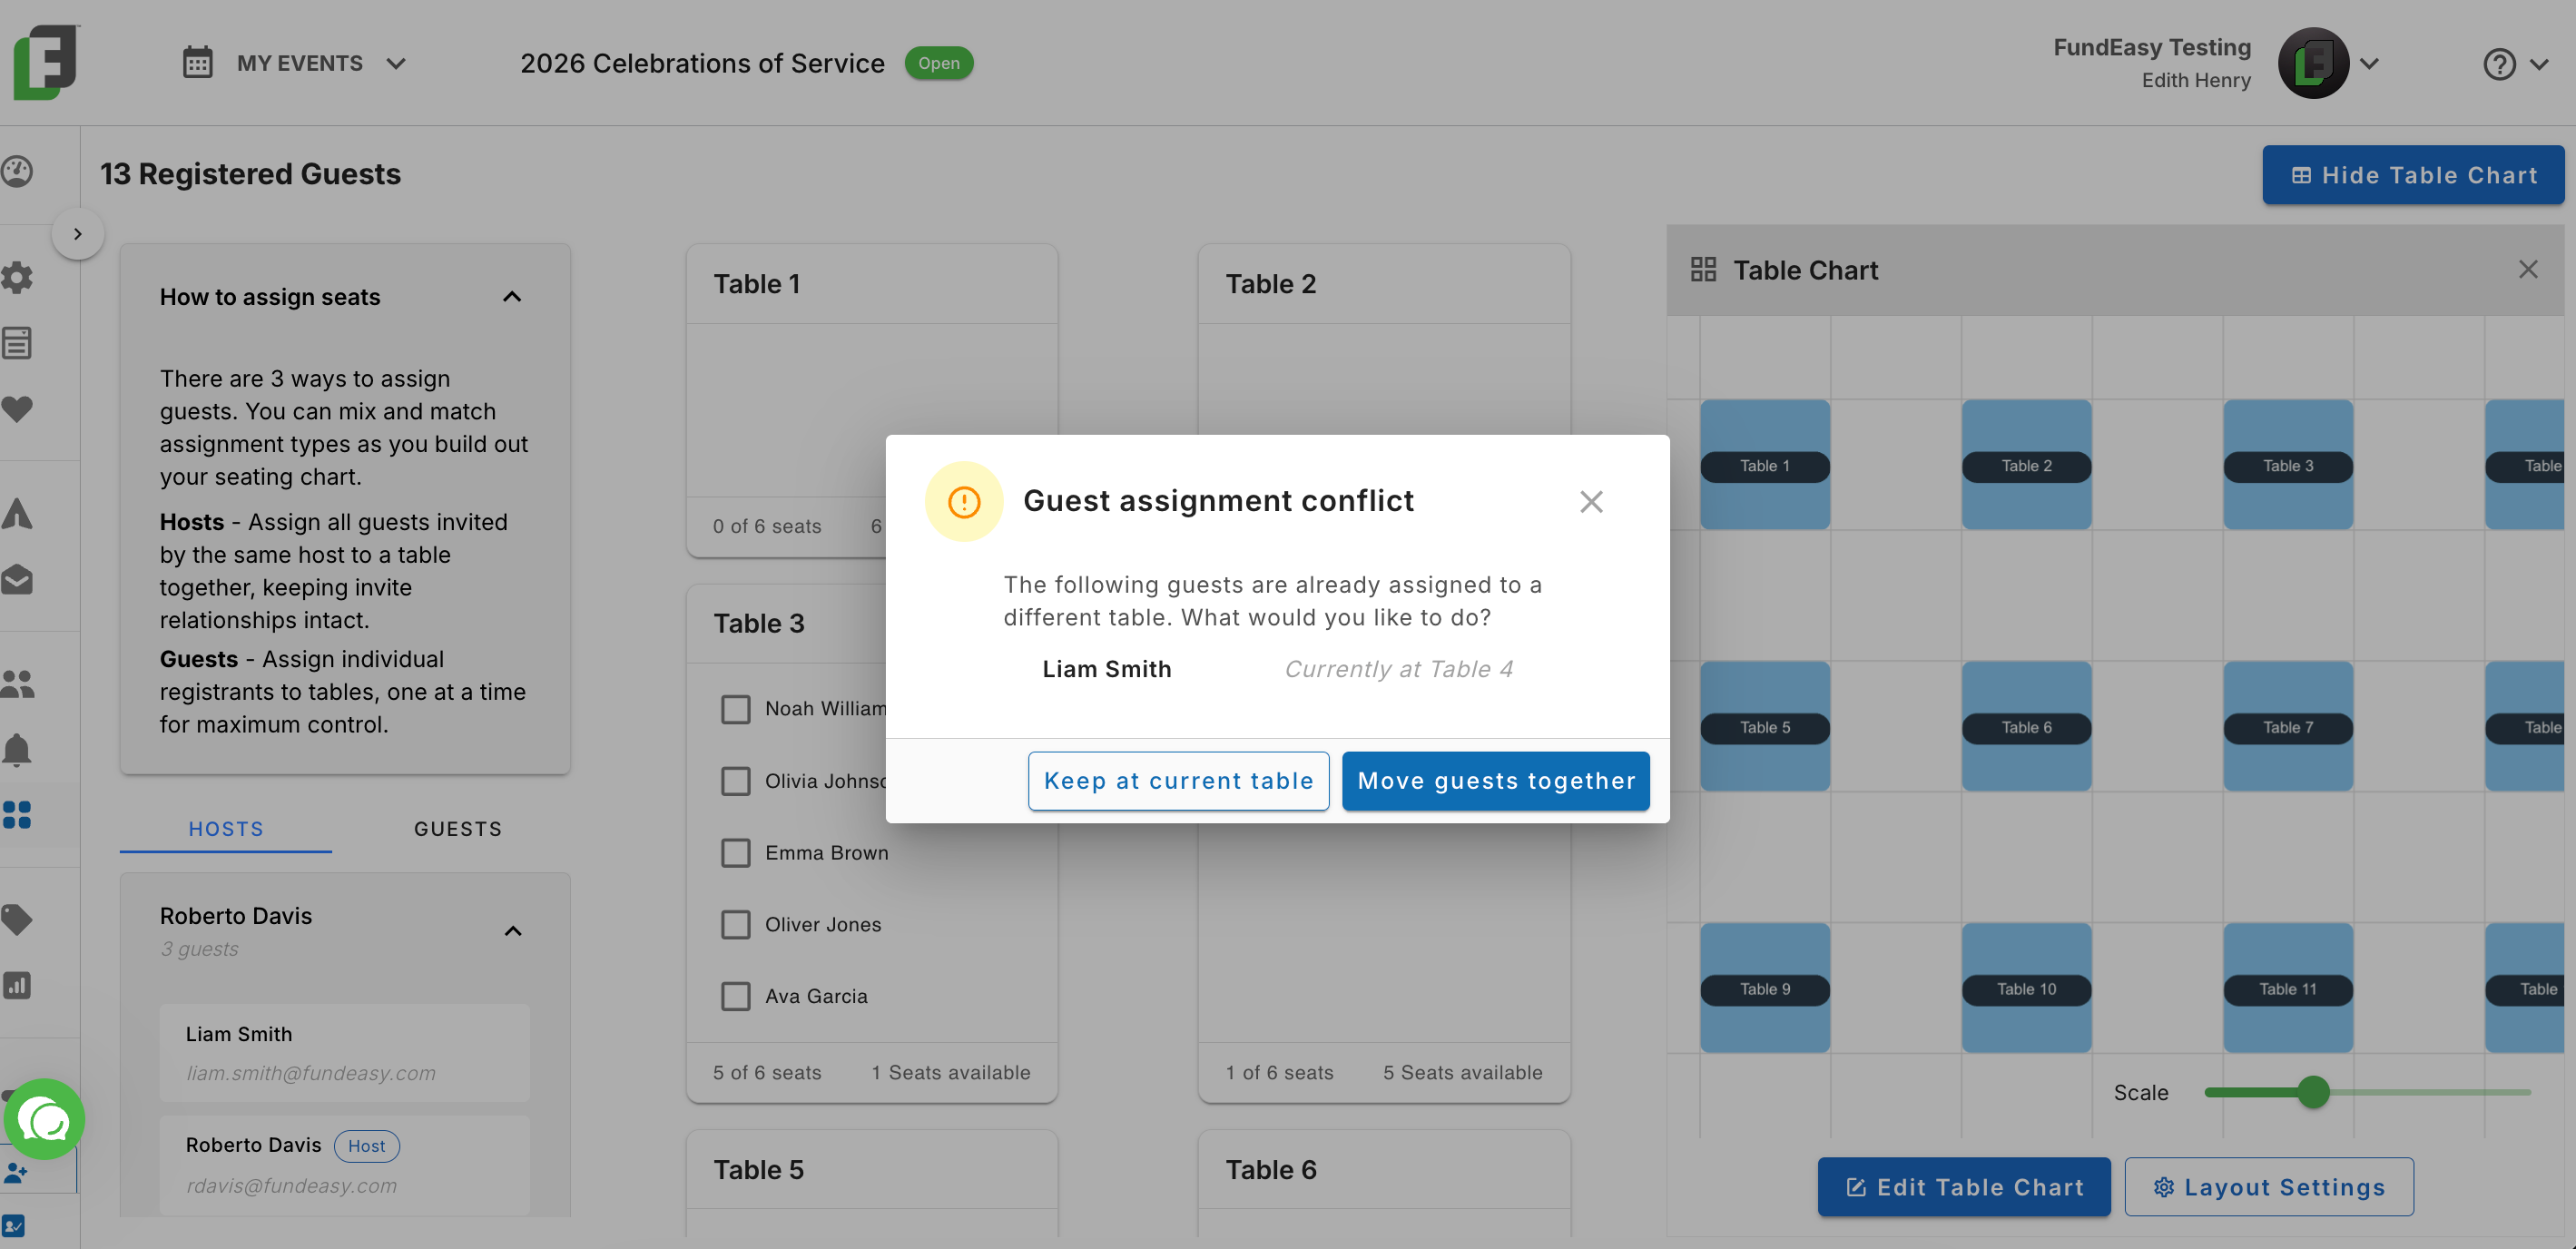
Task: Open the price tag icon in sidebar
Action: (17, 919)
